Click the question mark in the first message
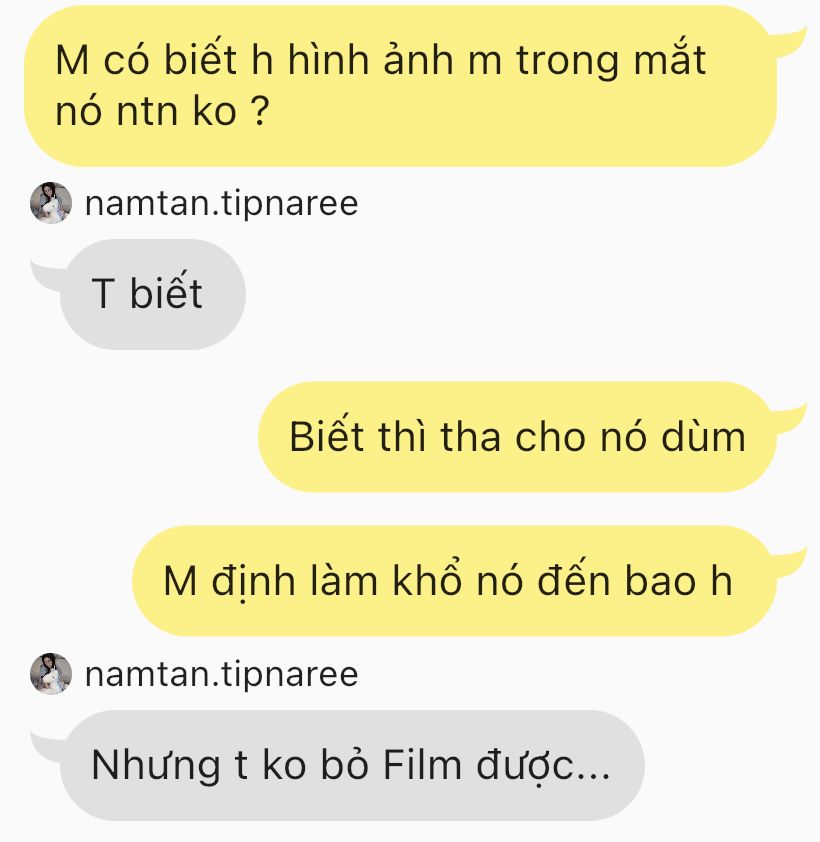This screenshot has width=820, height=842. tap(259, 111)
